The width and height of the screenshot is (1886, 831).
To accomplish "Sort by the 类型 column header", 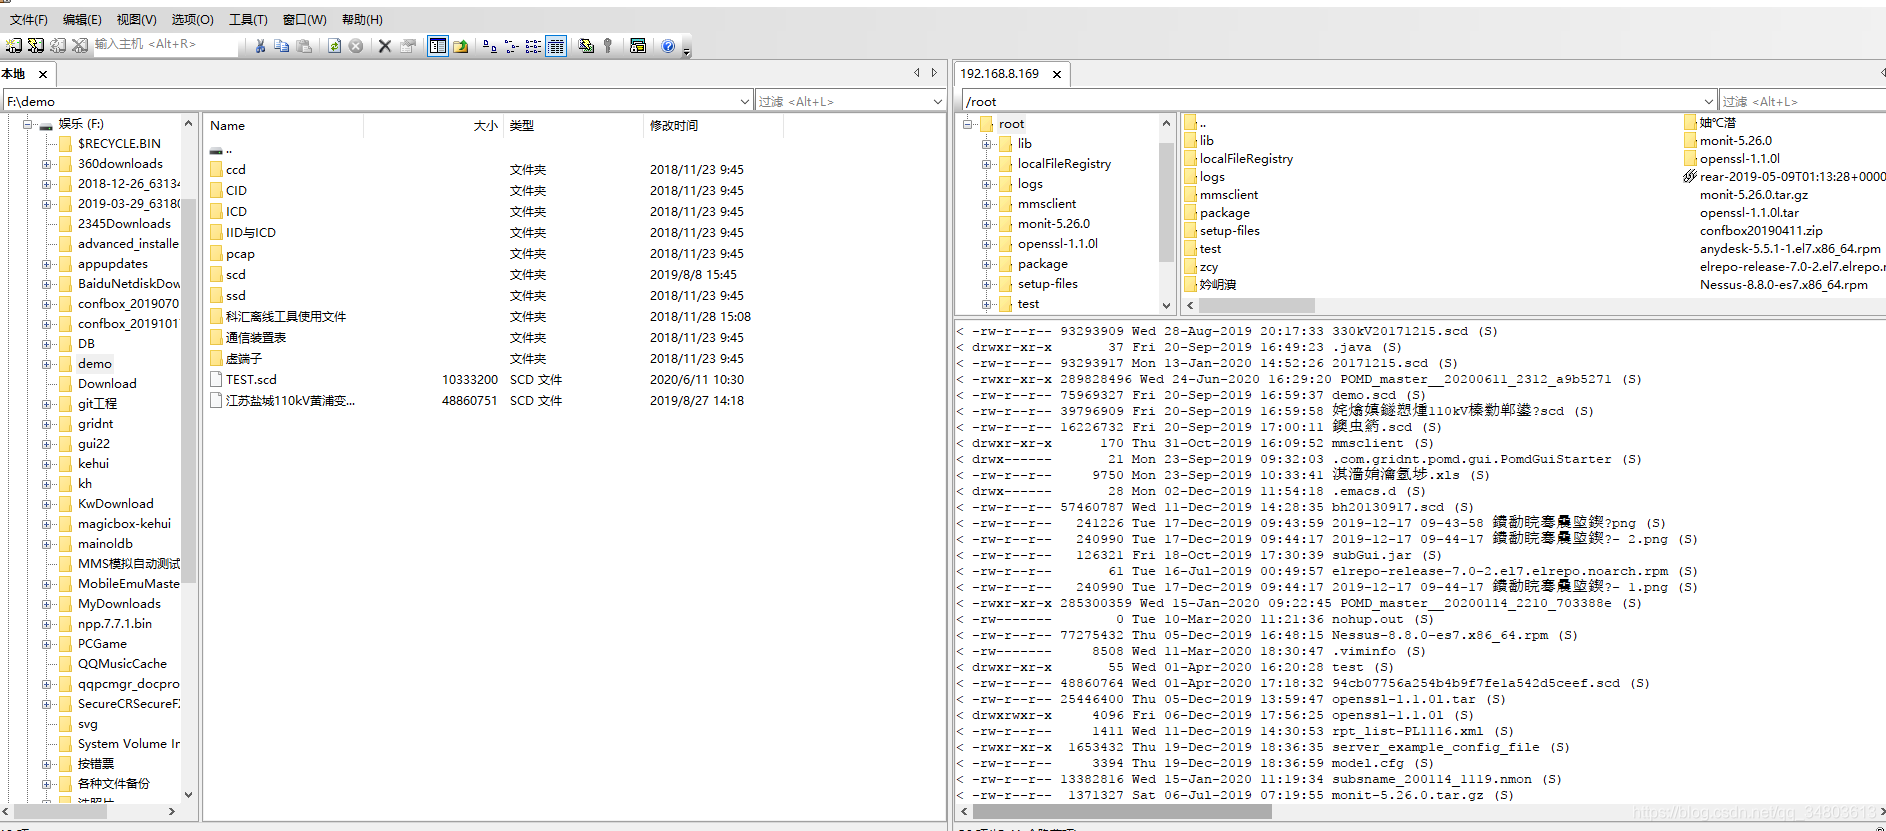I will click(573, 125).
